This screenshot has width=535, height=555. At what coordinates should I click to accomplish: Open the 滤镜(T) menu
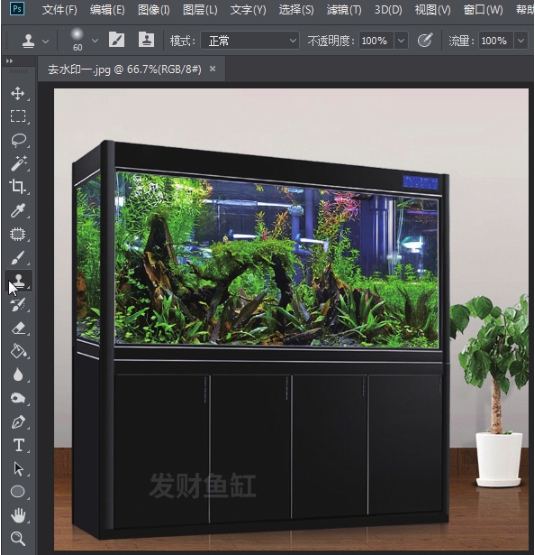tap(343, 10)
